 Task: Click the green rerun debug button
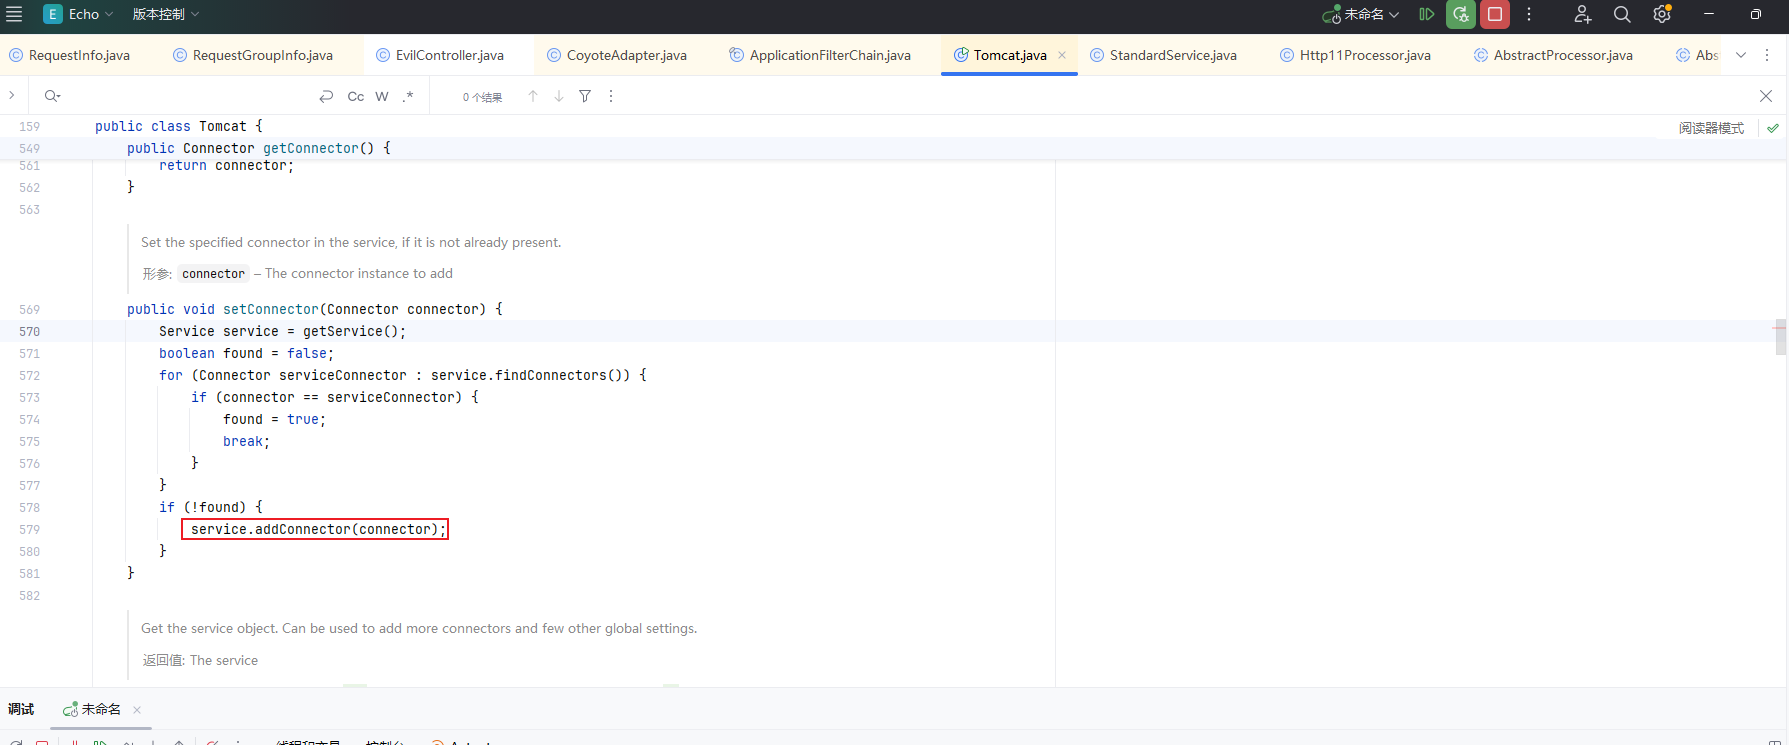[x=1461, y=14]
